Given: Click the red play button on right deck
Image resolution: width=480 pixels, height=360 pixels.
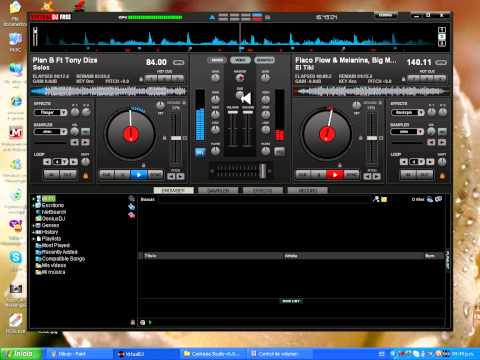Looking at the screenshot, I should tap(335, 174).
